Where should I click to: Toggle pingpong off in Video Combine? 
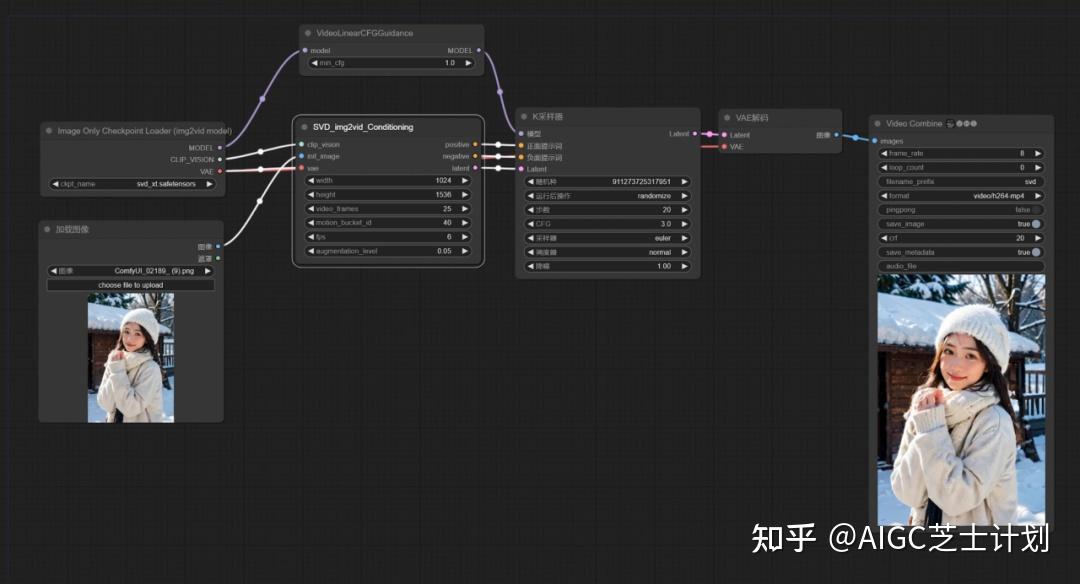(x=1035, y=210)
